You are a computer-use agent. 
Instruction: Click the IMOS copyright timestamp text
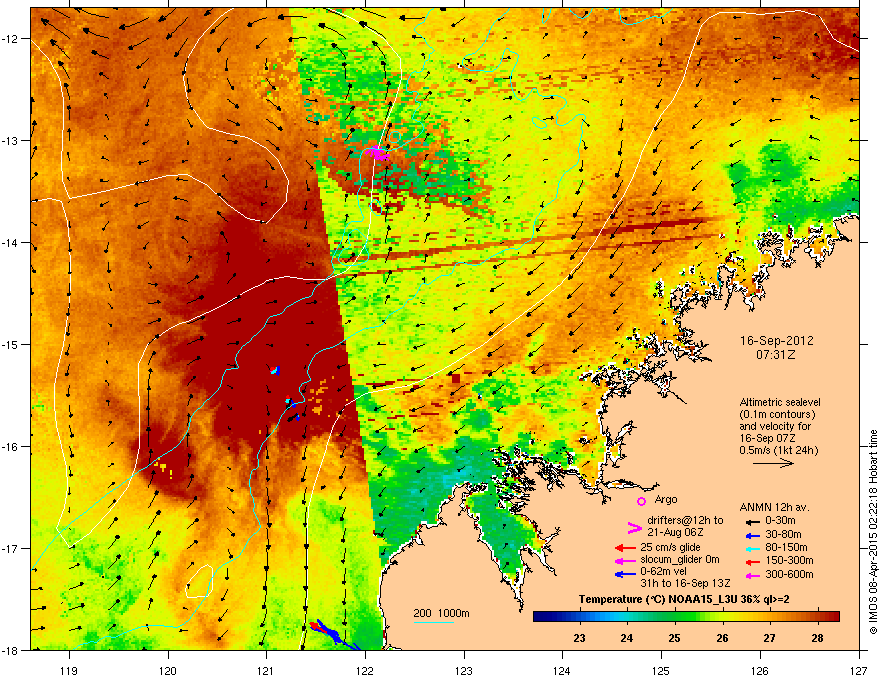click(x=873, y=532)
